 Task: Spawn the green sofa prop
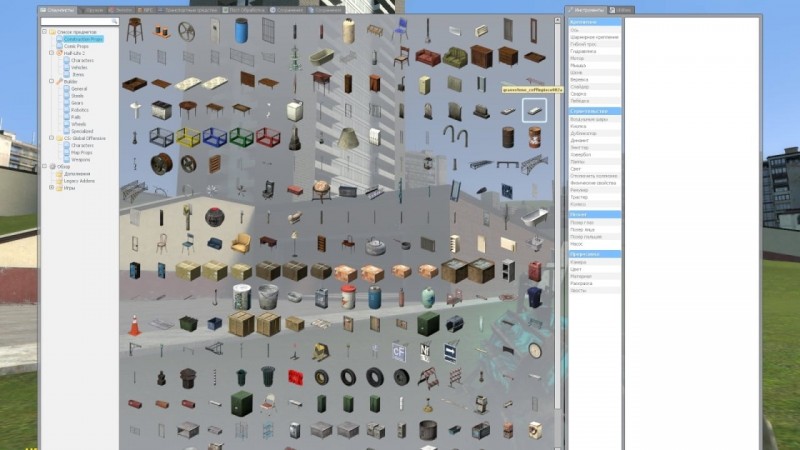pos(455,57)
